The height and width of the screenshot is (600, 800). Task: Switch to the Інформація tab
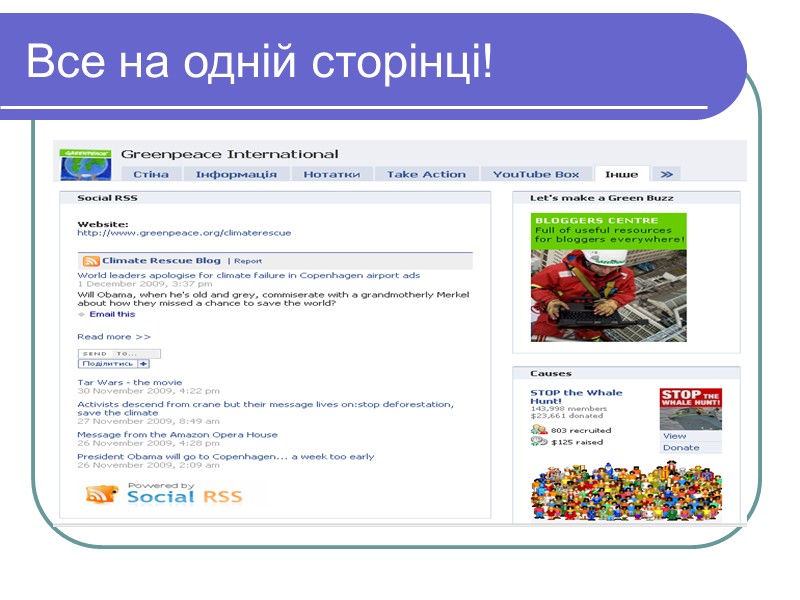click(236, 174)
